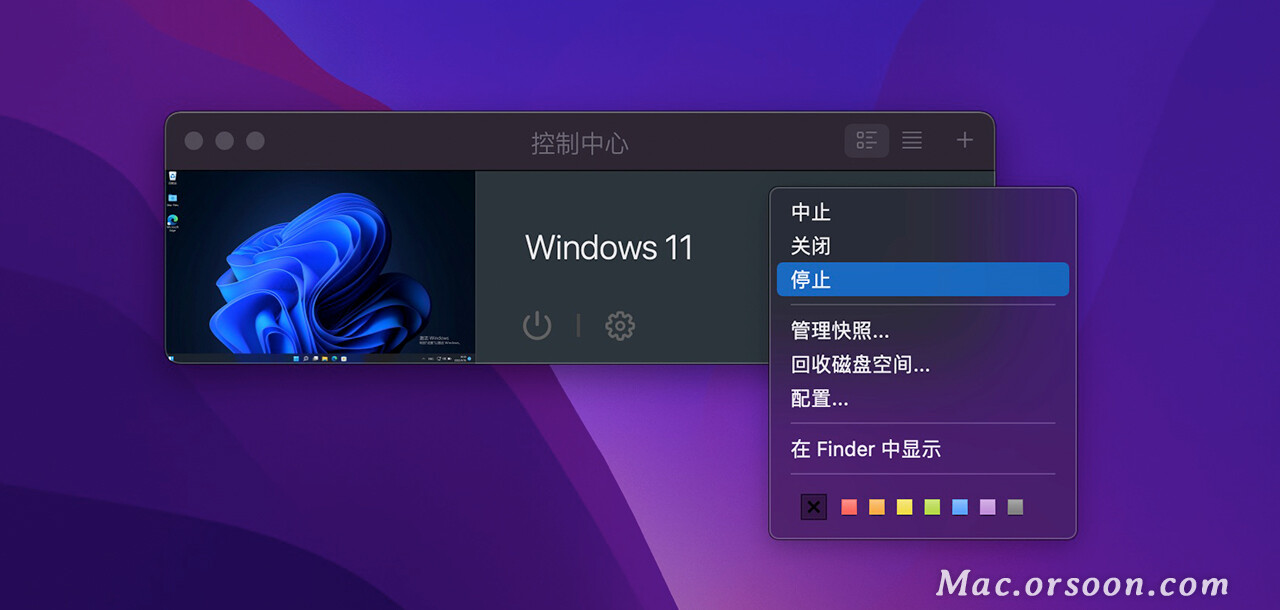Pick the orange color tag
Image resolution: width=1280 pixels, height=610 pixels.
tap(877, 507)
